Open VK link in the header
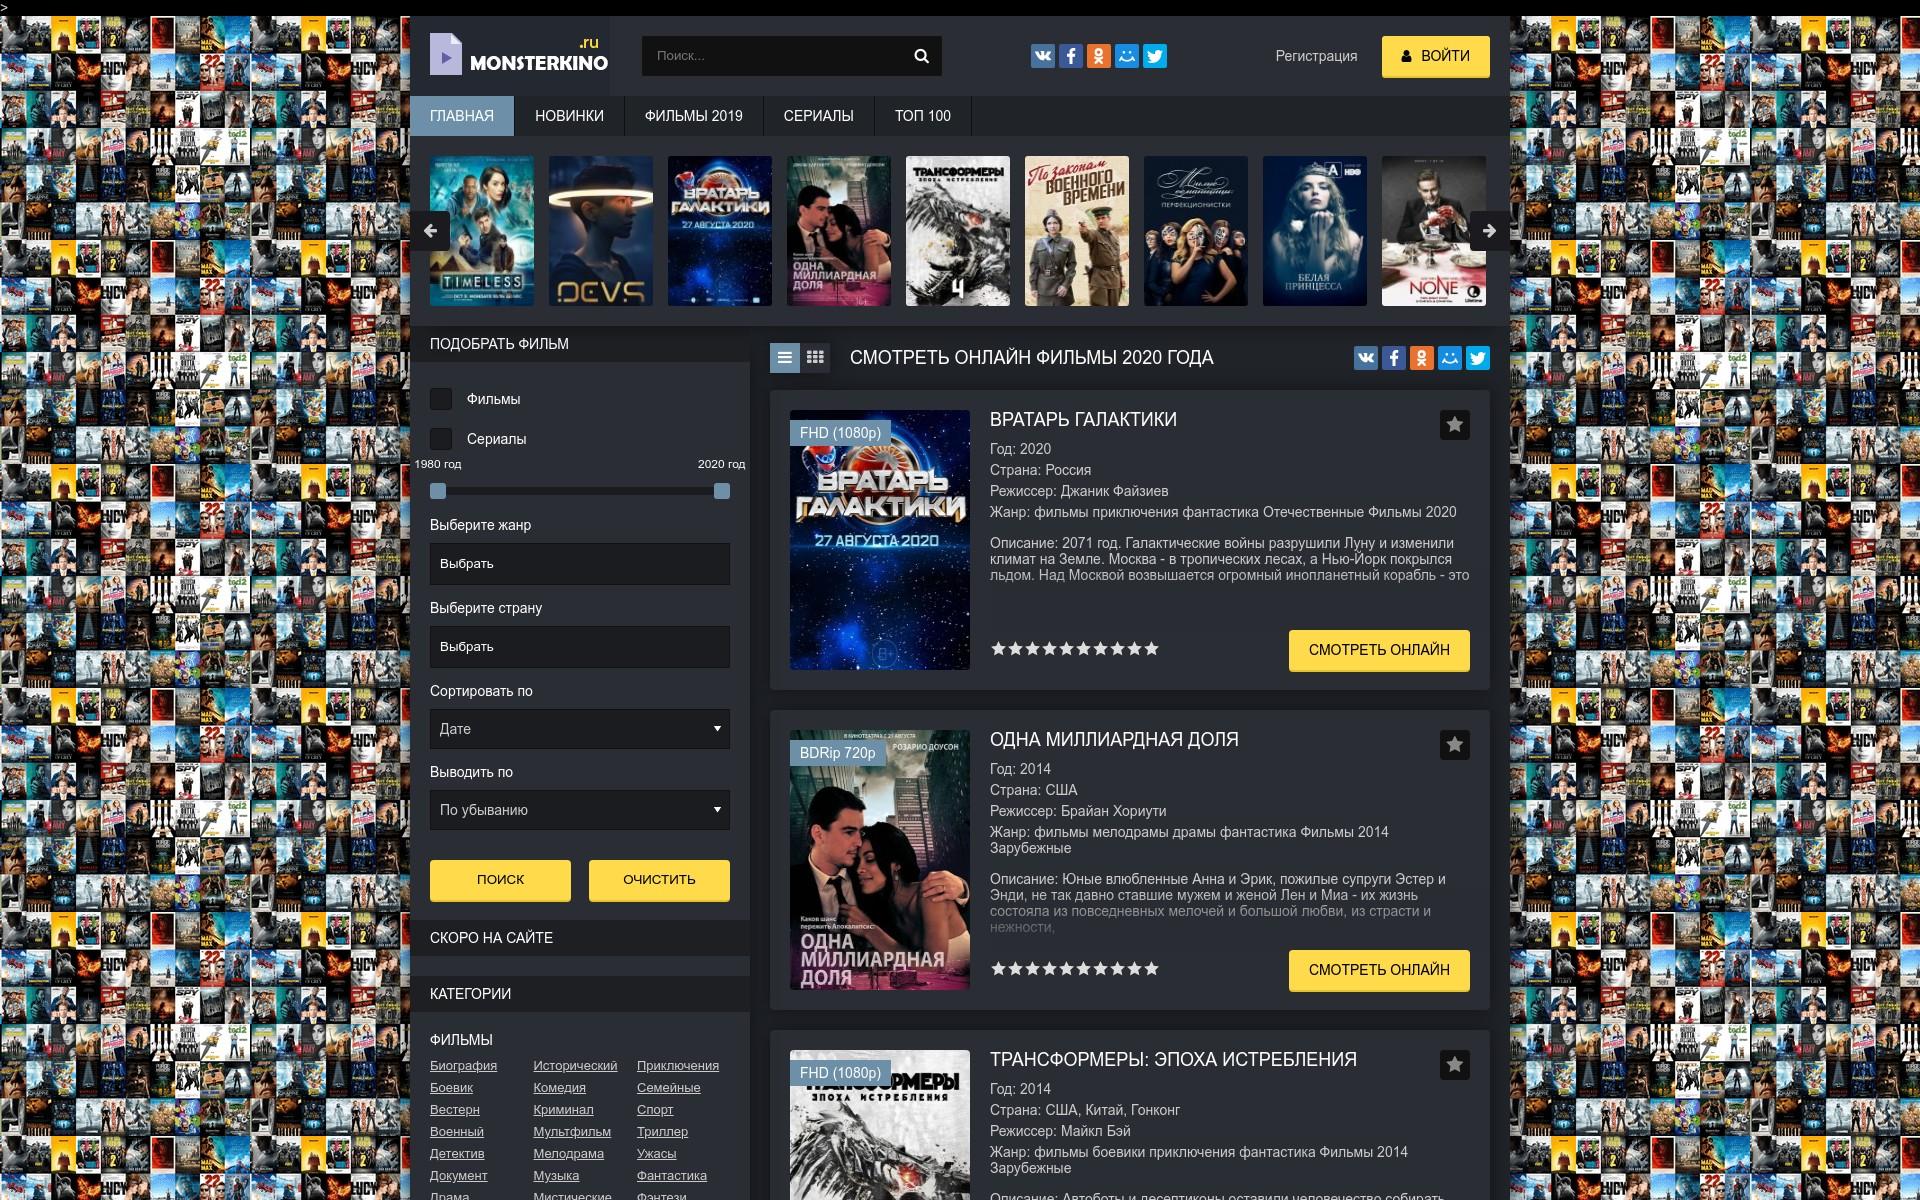This screenshot has height=1200, width=1920. tap(1043, 56)
